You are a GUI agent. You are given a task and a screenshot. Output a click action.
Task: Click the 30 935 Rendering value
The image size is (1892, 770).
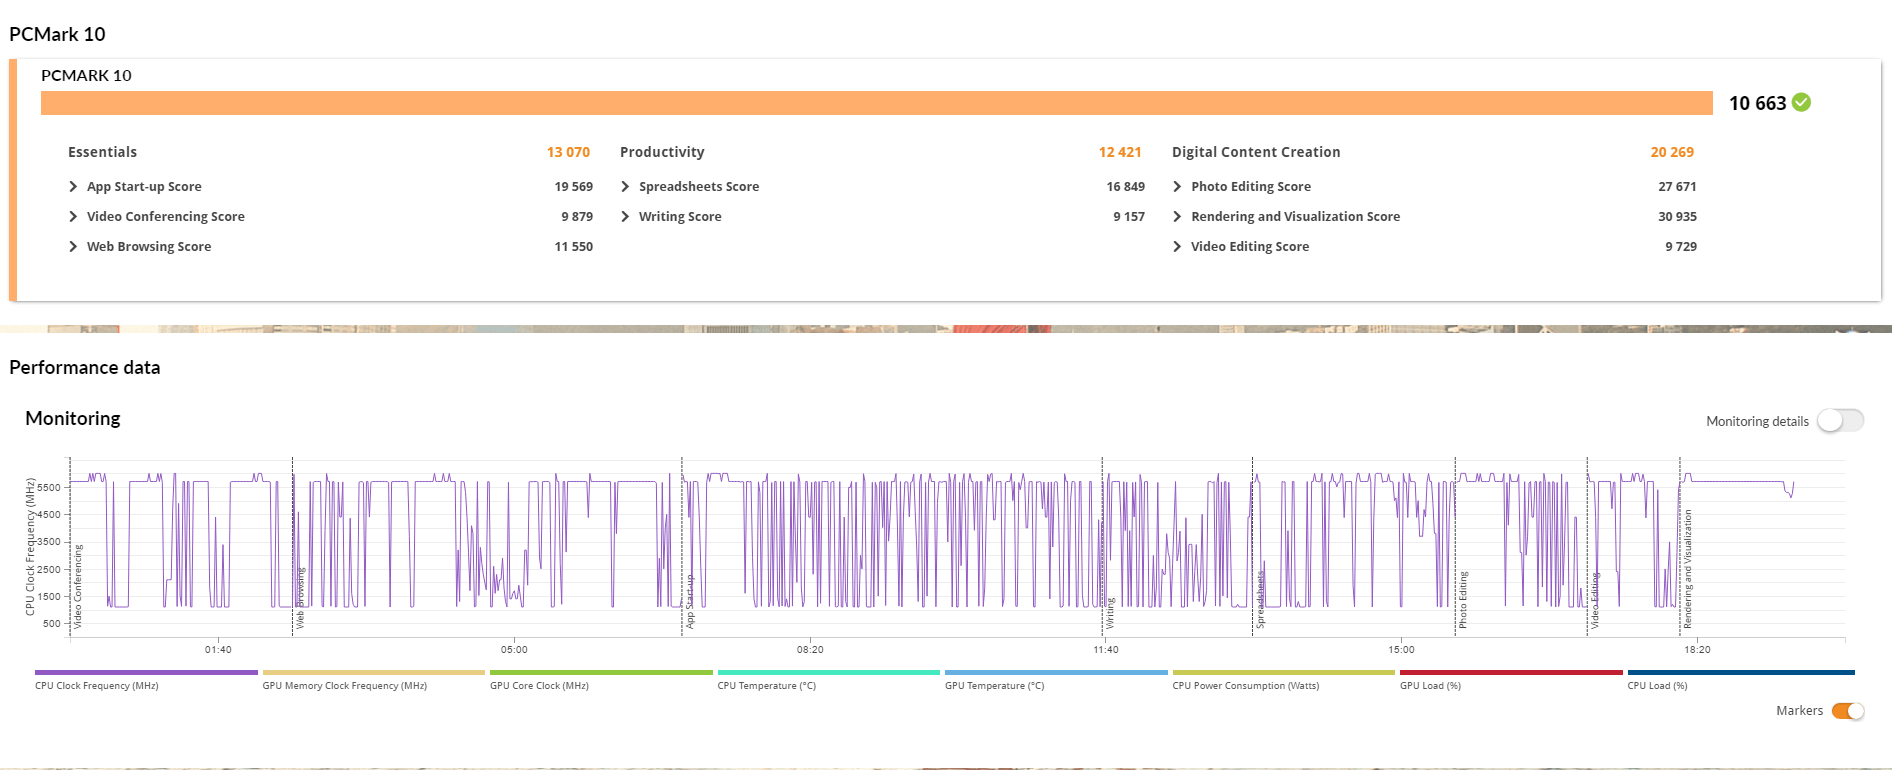tap(1677, 217)
